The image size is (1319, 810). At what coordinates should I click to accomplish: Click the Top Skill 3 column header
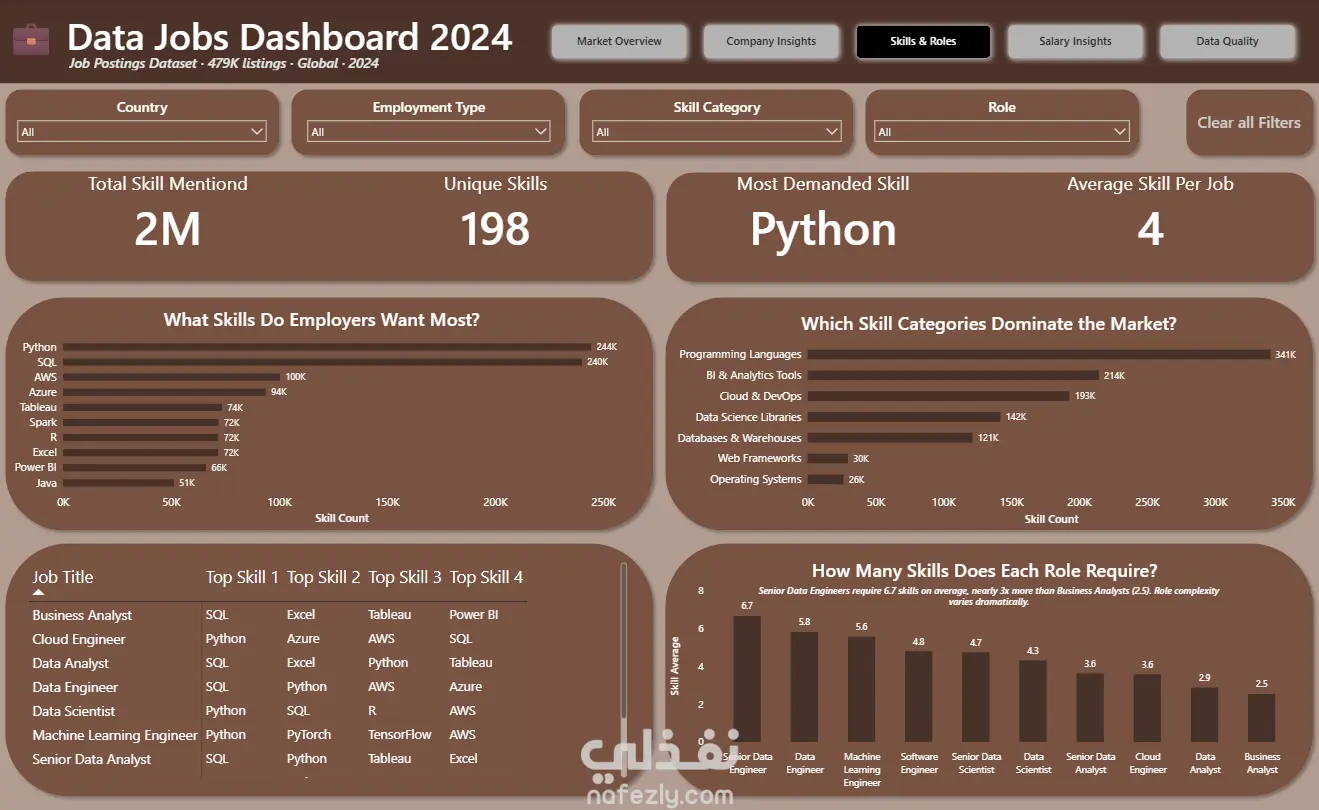404,577
